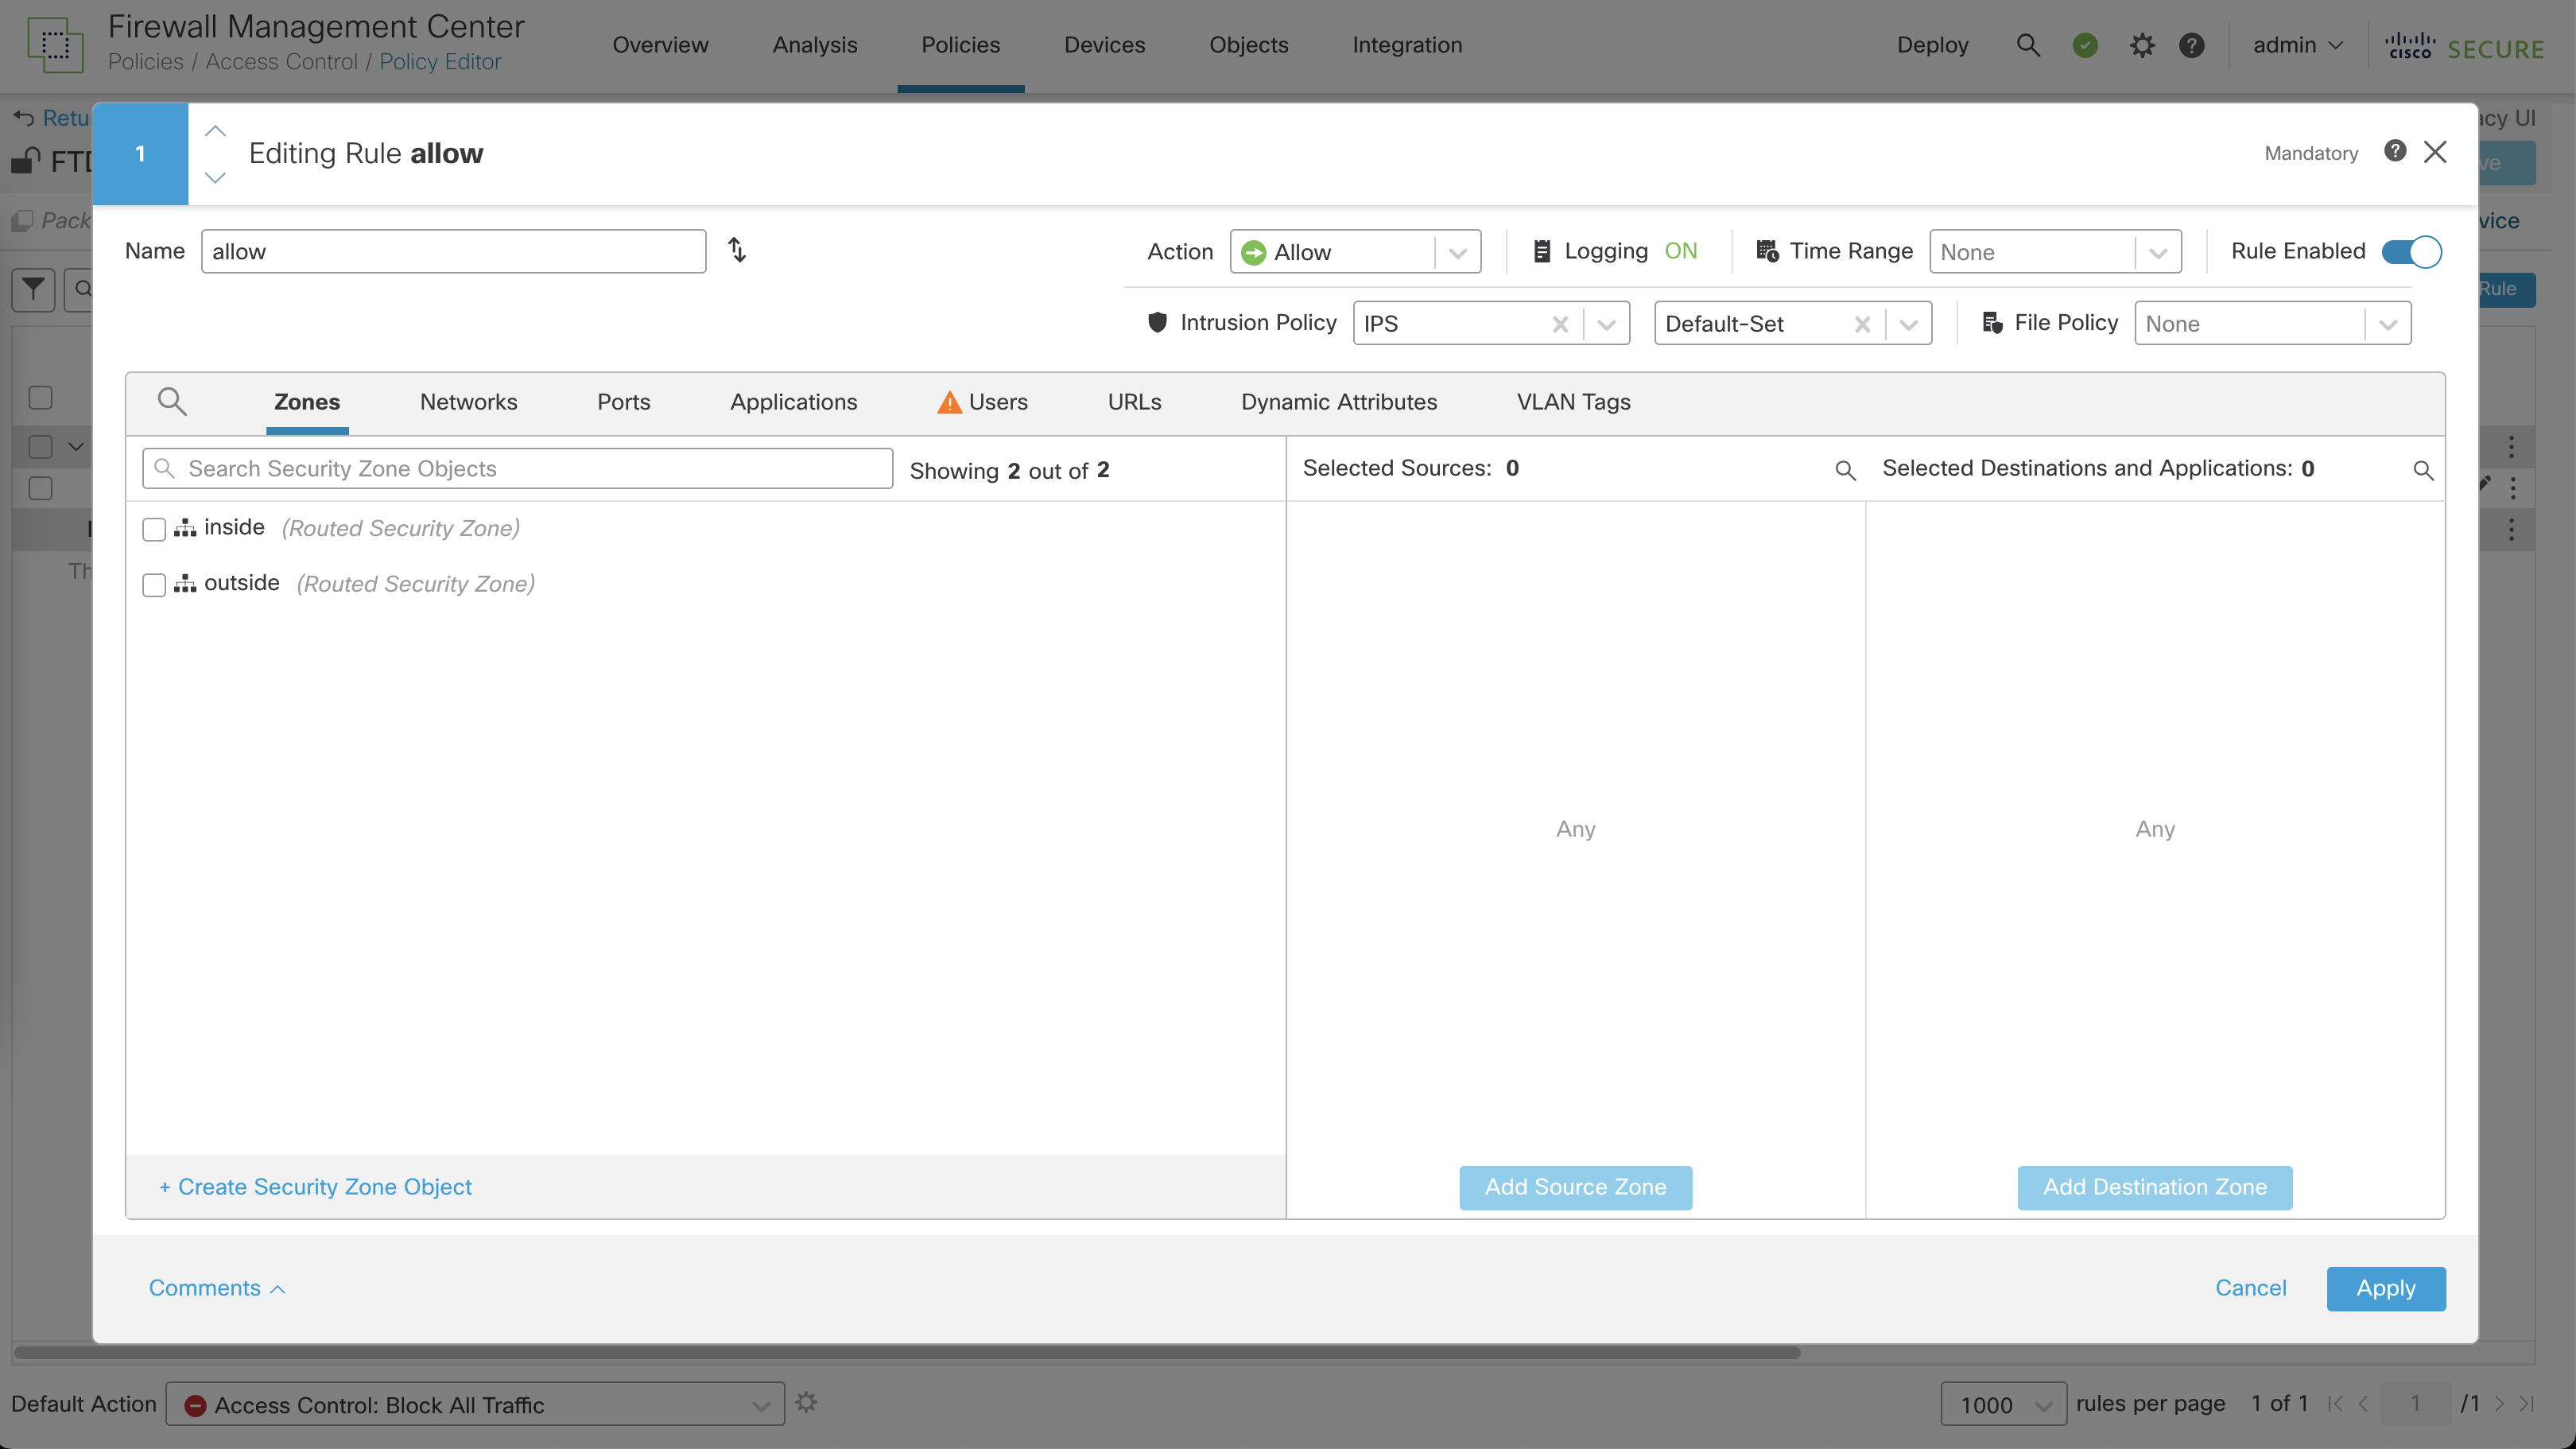This screenshot has width=2576, height=1449.
Task: Click the Search Security Zone Objects field
Action: [518, 469]
